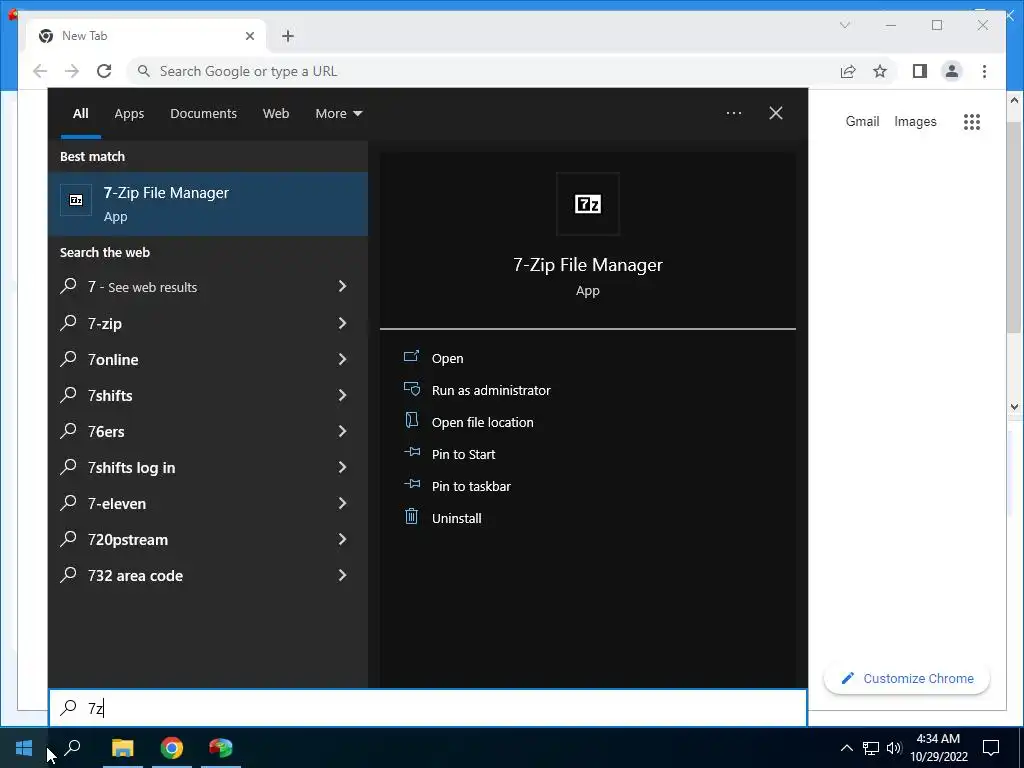
Task: Select the 7-zip web suggestion
Action: click(x=208, y=323)
